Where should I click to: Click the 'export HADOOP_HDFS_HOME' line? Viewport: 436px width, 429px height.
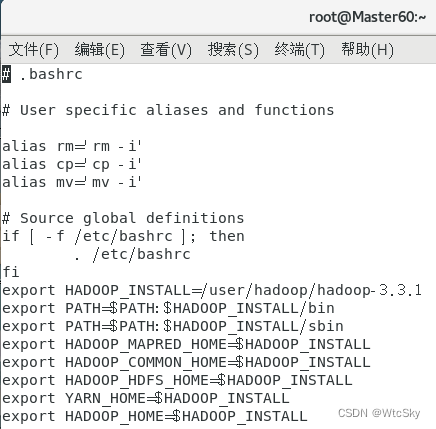(177, 380)
